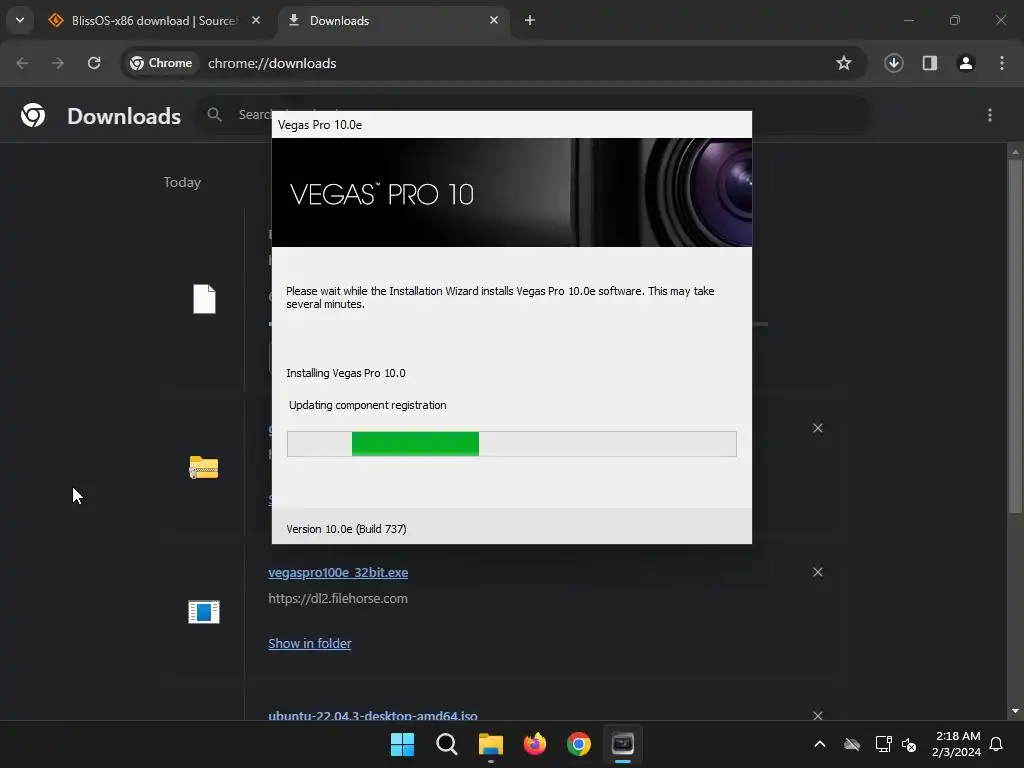
Task: Open Windows taskbar search
Action: coord(447,744)
